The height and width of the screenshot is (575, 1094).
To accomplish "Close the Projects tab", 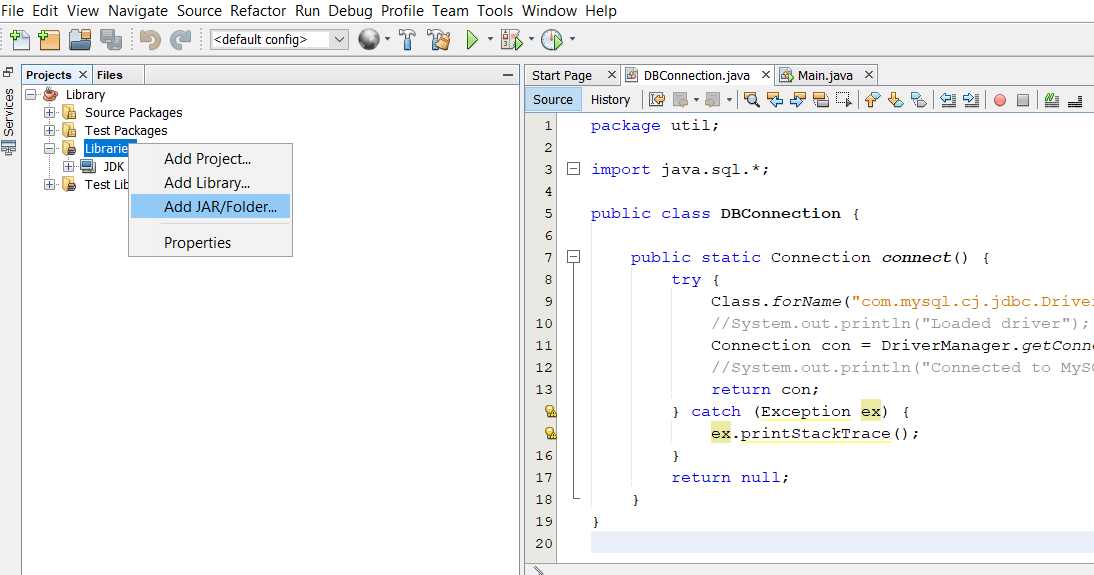I will [x=82, y=75].
